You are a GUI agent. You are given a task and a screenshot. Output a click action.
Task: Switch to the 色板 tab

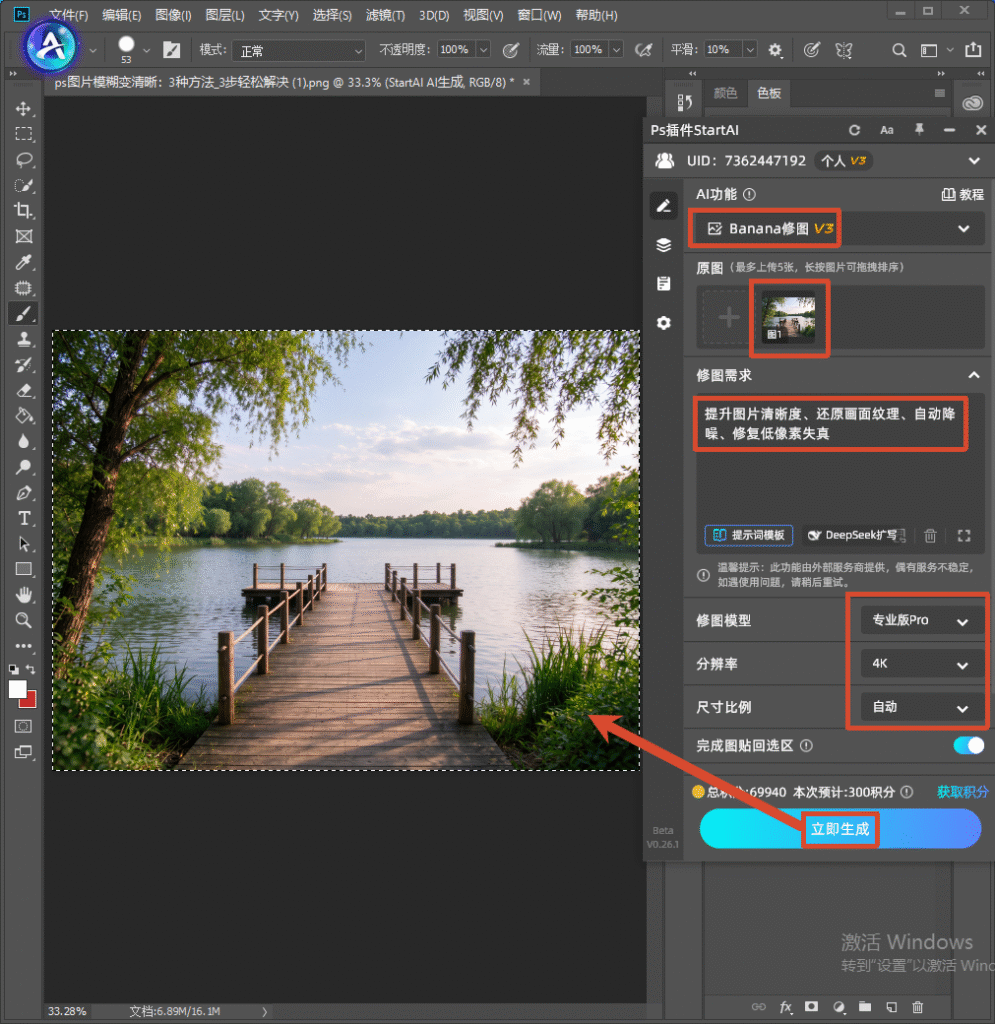pos(768,93)
